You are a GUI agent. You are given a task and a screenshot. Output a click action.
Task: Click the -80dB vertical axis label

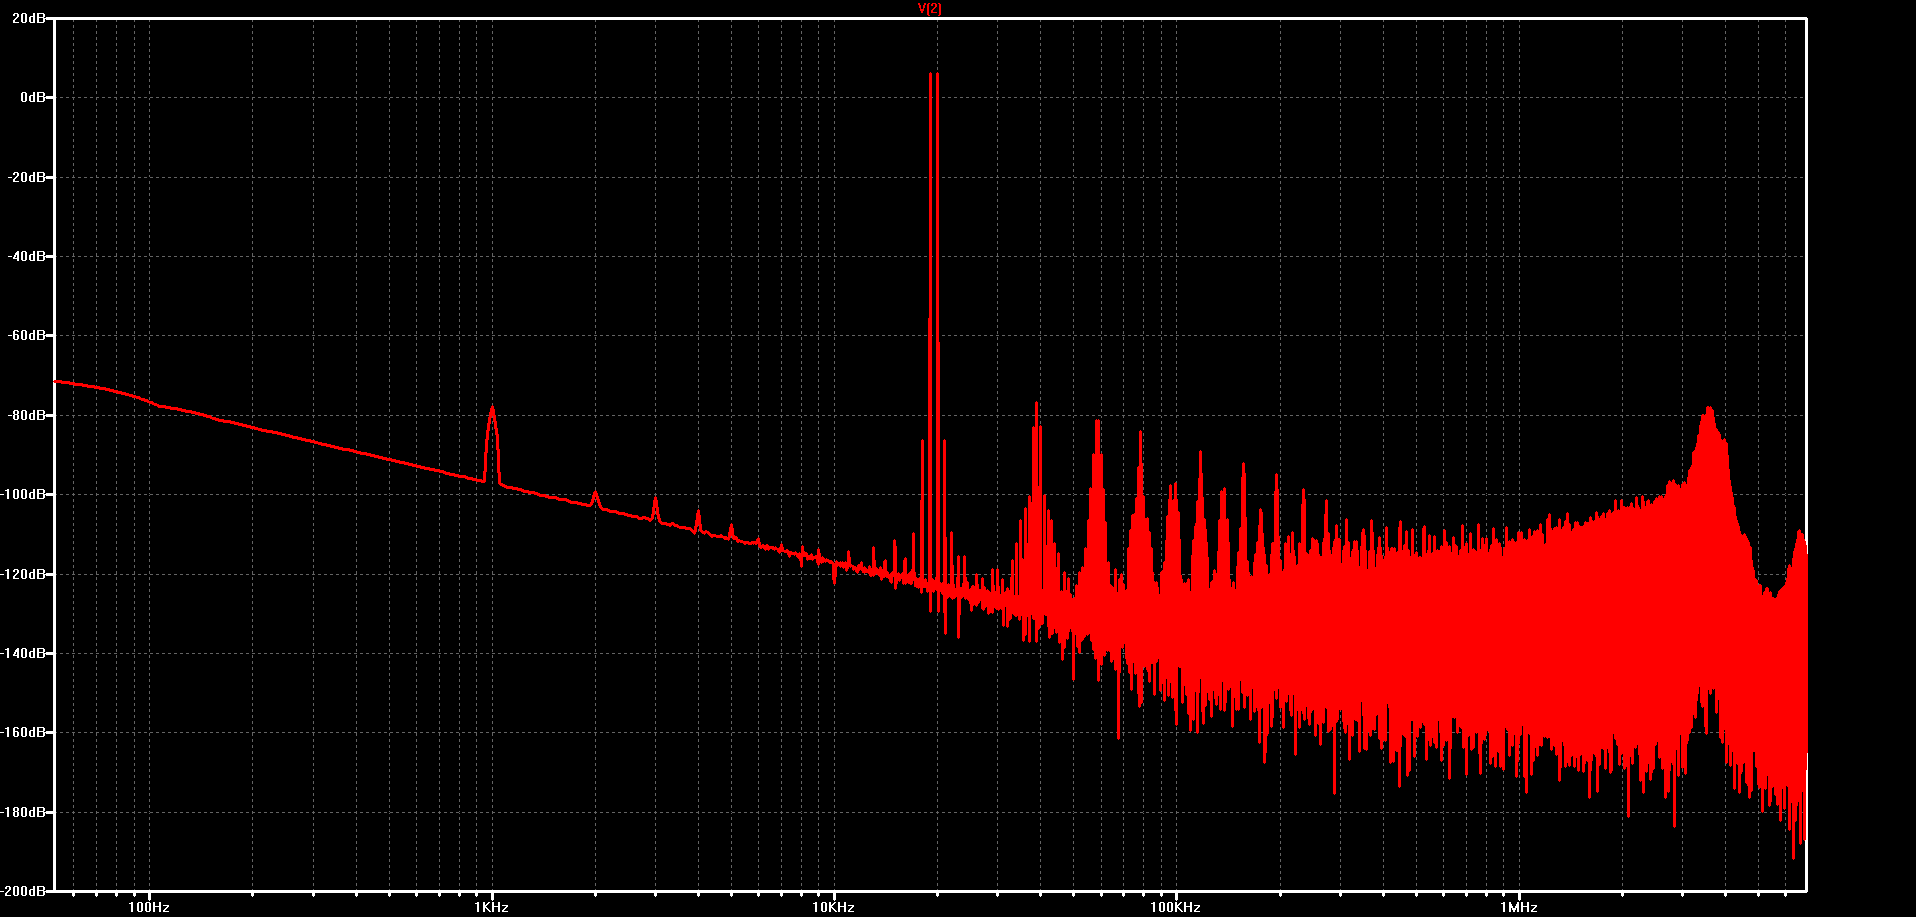pyautogui.click(x=26, y=415)
